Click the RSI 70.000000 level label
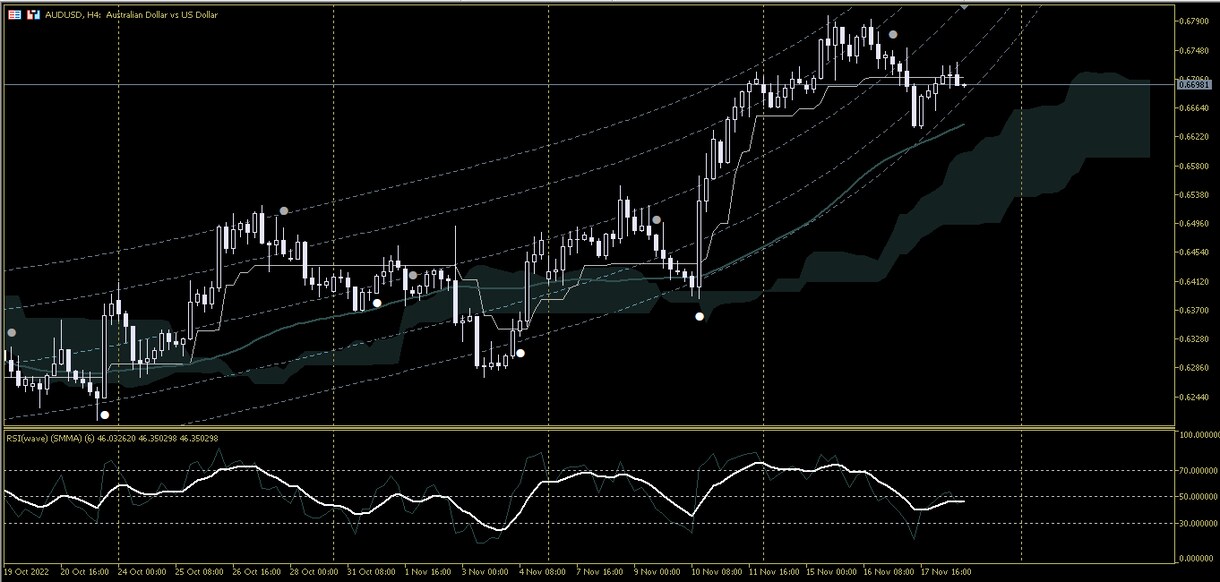Screen dimensions: 1220x582 coord(1196,470)
